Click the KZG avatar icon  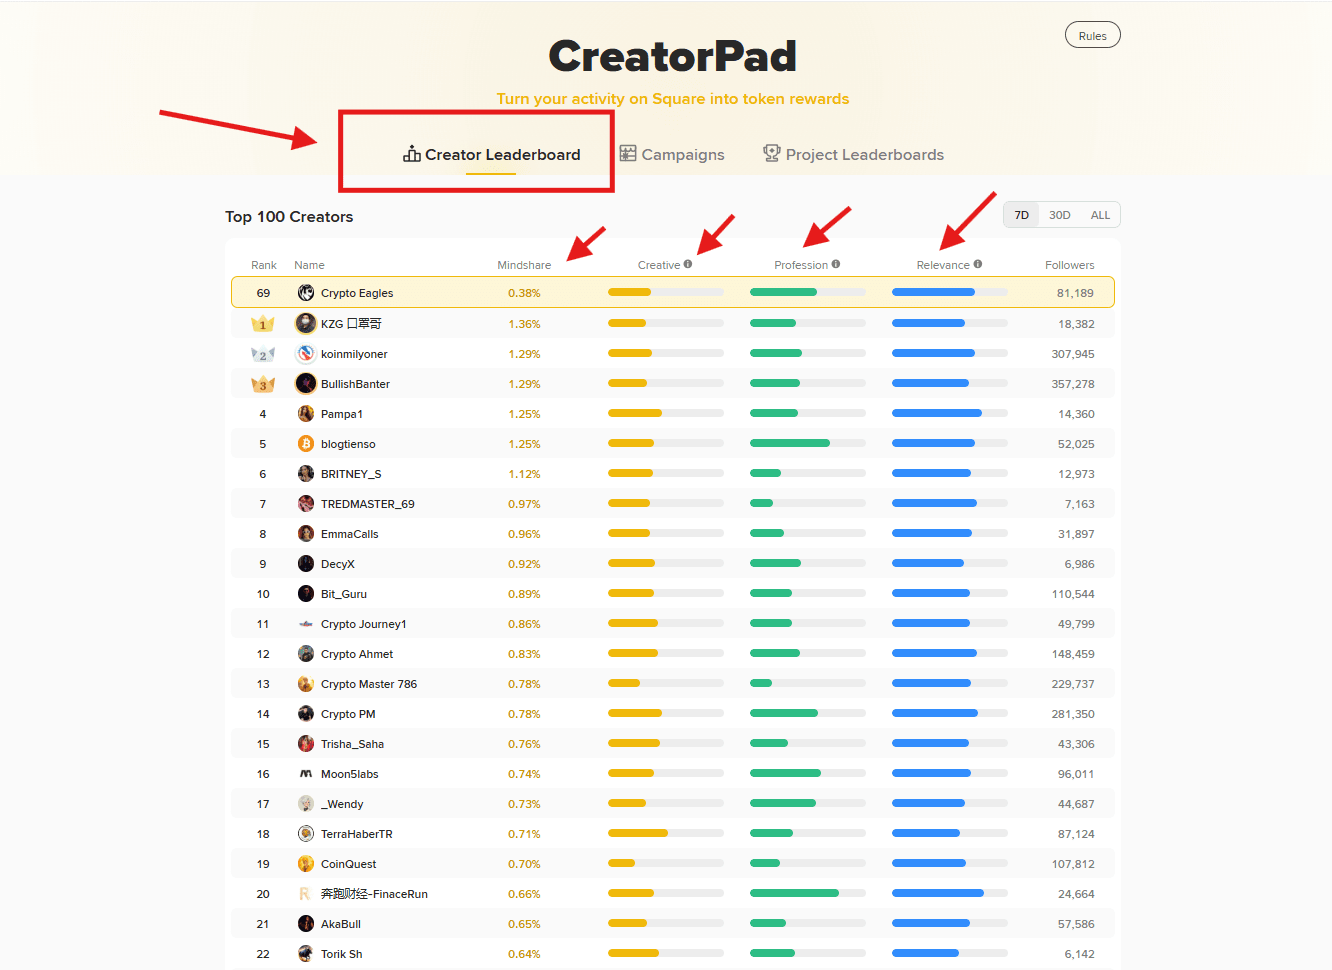pyautogui.click(x=306, y=323)
